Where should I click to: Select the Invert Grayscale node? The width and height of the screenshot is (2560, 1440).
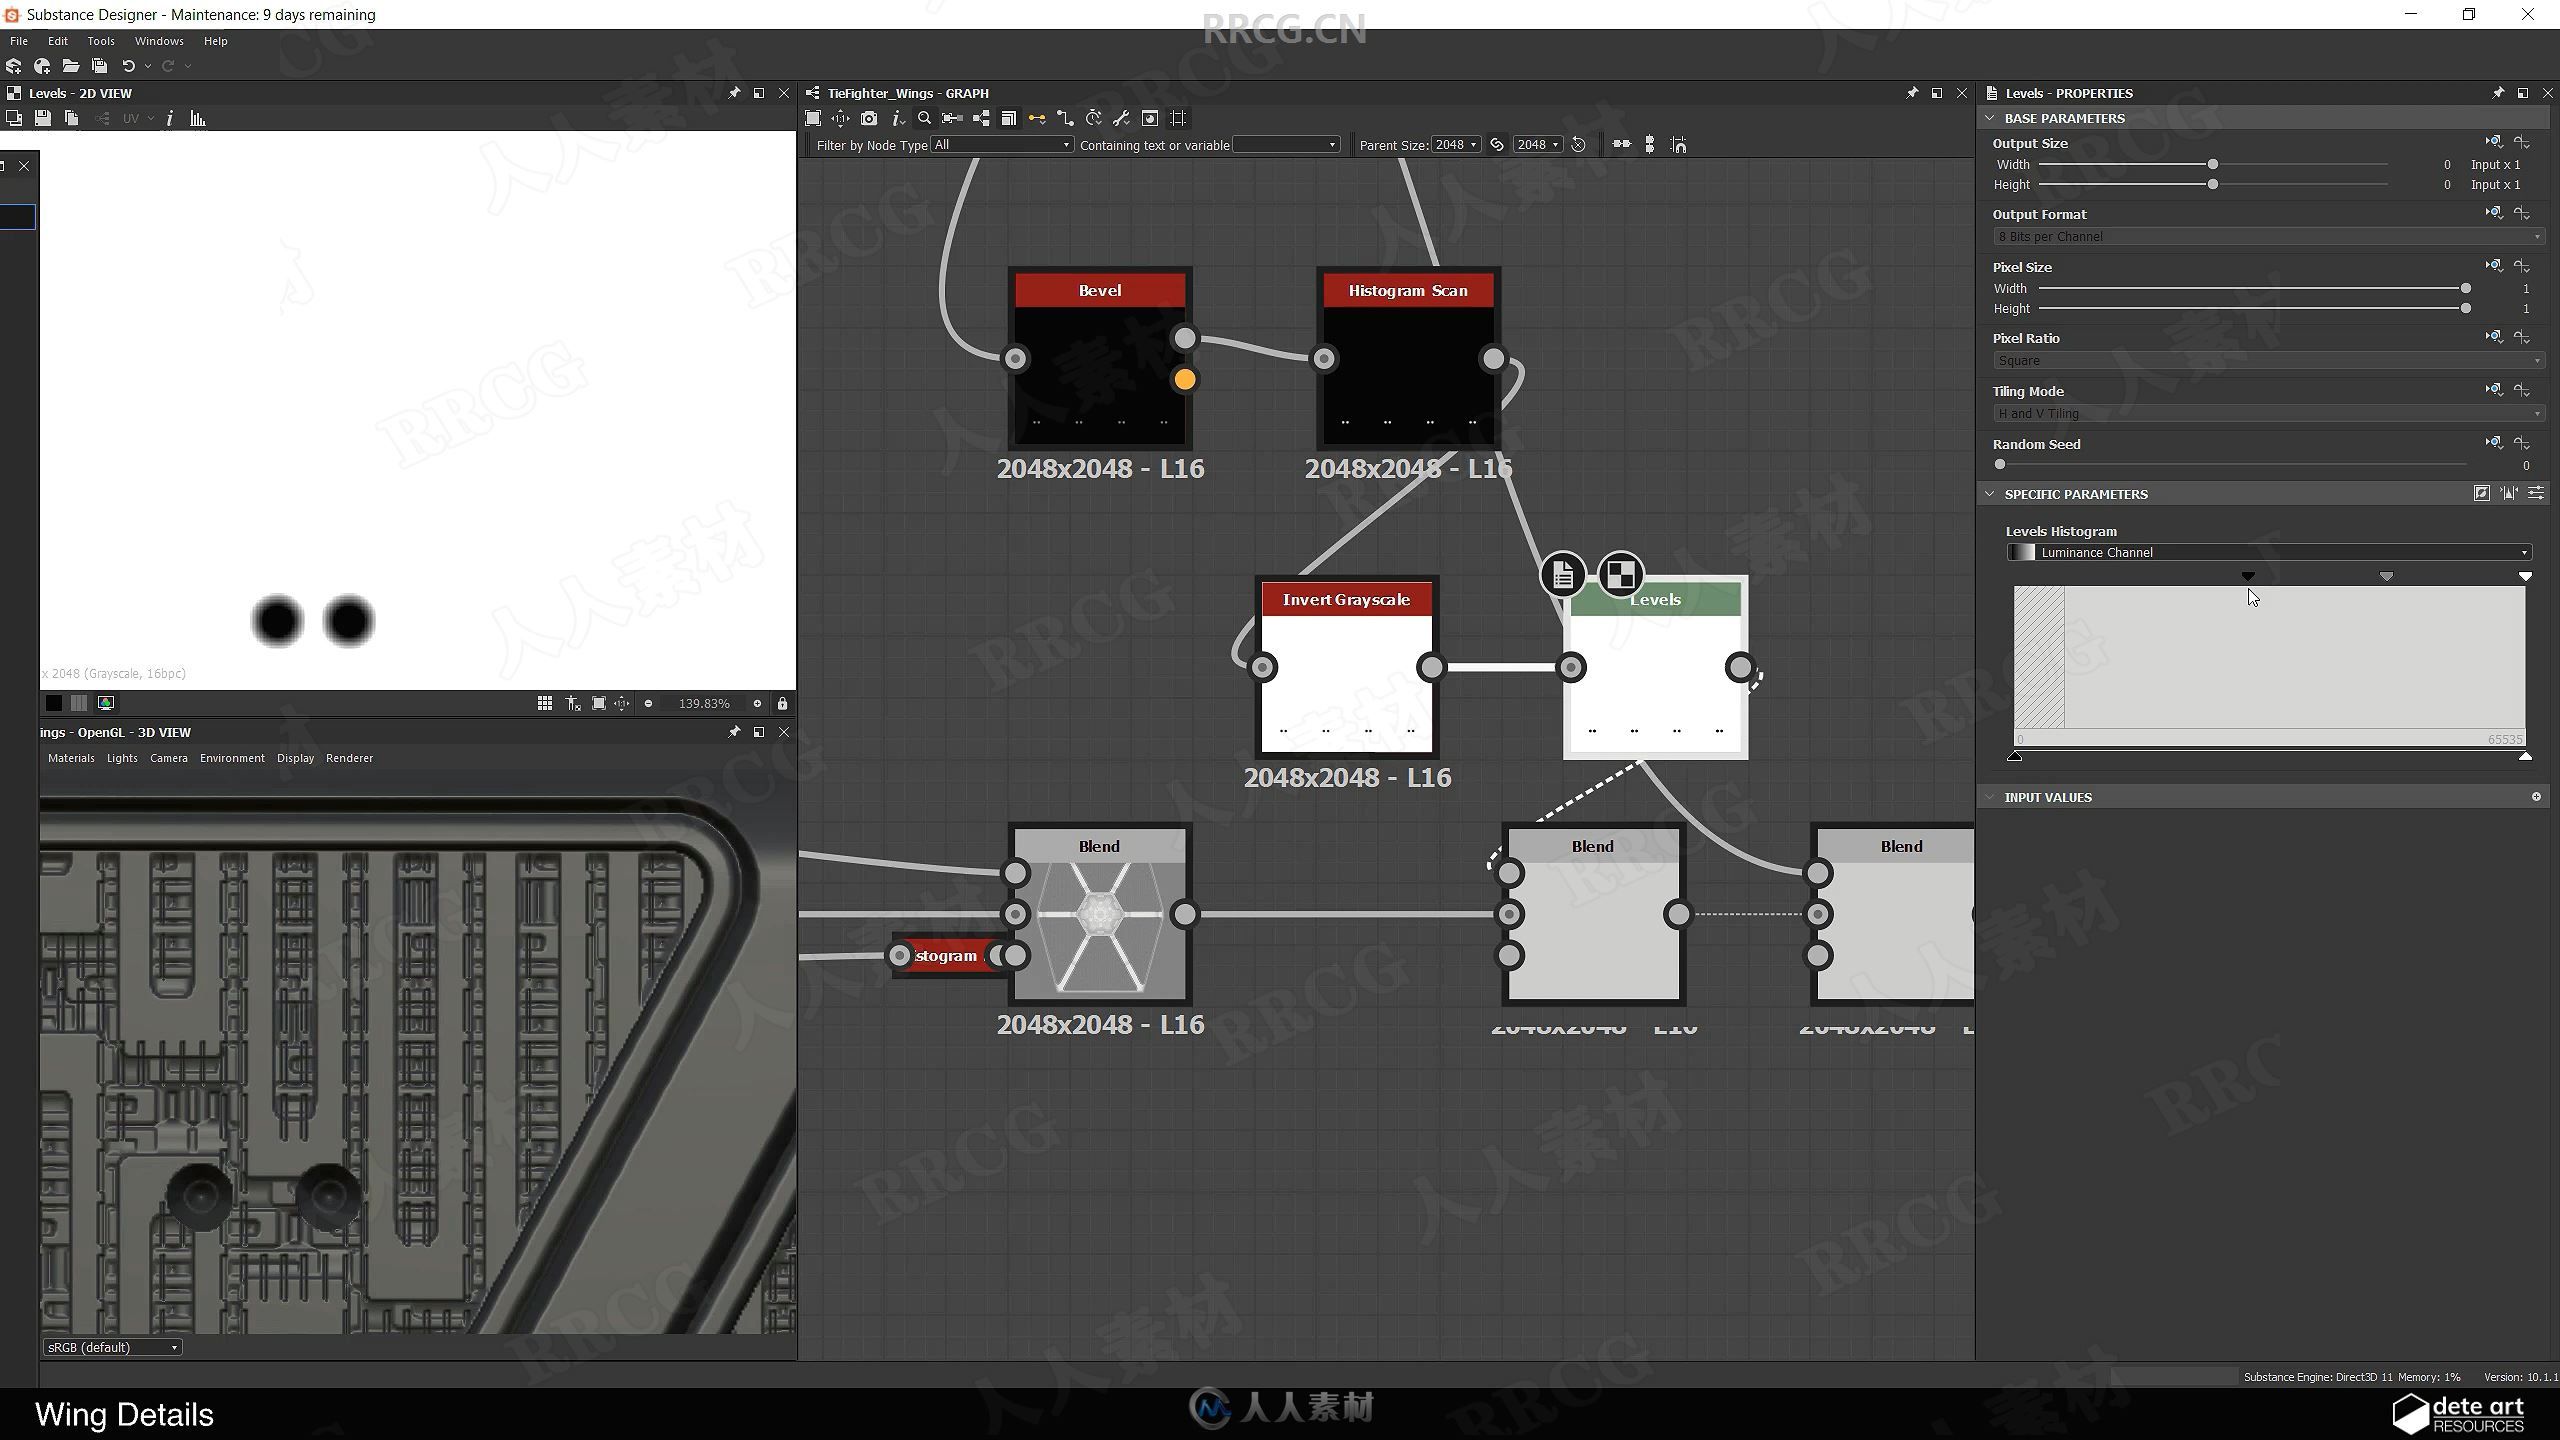pos(1345,668)
